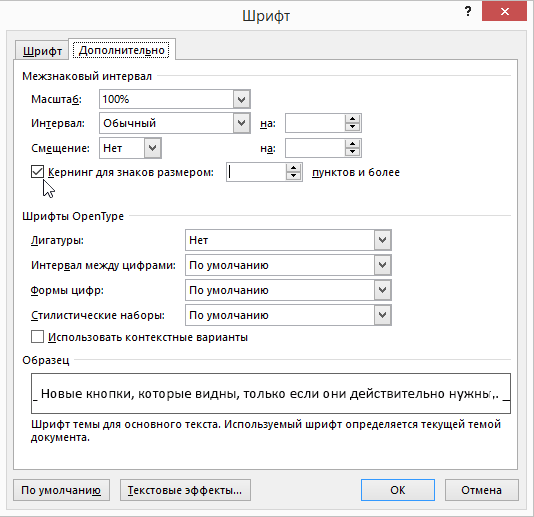The image size is (534, 517).
Task: Decrease the Смещение offset value with down arrow
Action: tap(352, 152)
